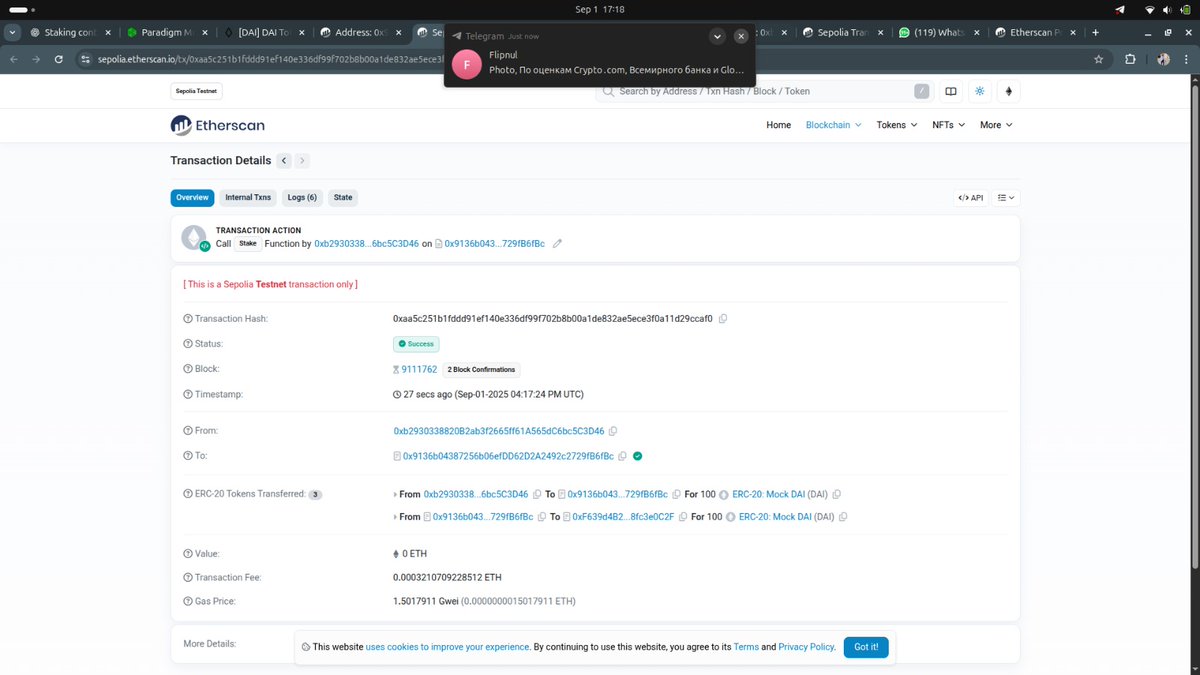Open the API button
This screenshot has width=1200, height=675.
971,198
